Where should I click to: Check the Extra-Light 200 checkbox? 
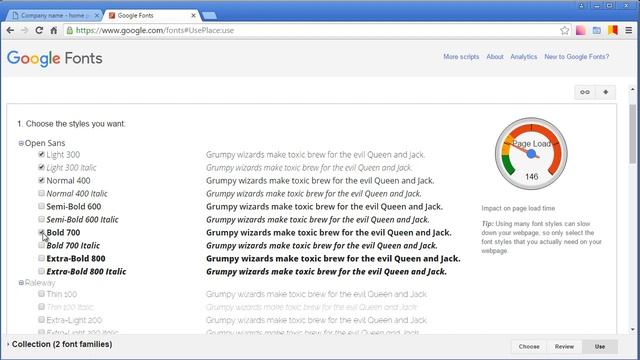pos(41,320)
